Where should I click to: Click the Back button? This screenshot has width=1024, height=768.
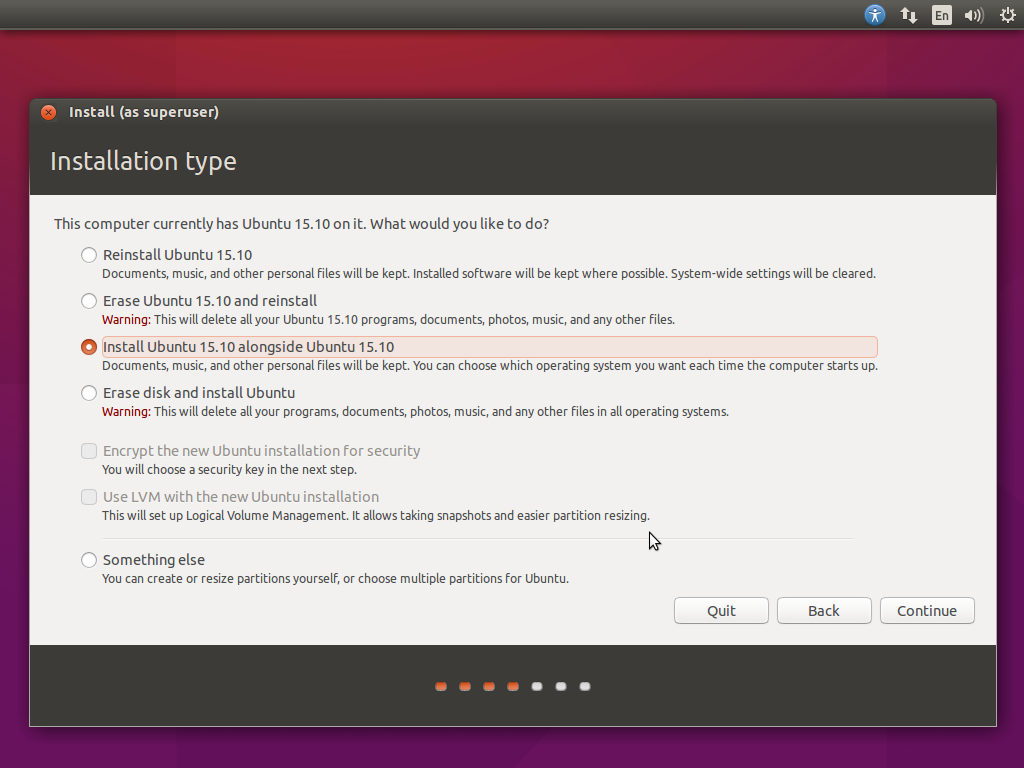[824, 611]
